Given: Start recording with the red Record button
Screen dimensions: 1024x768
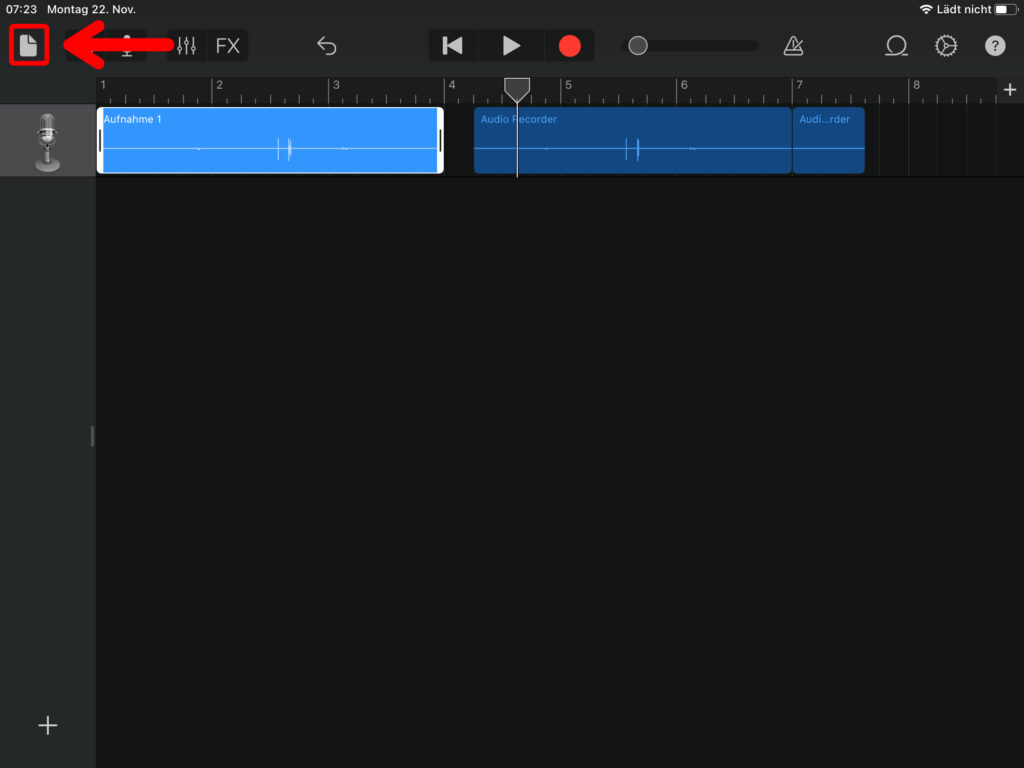Looking at the screenshot, I should (x=569, y=46).
